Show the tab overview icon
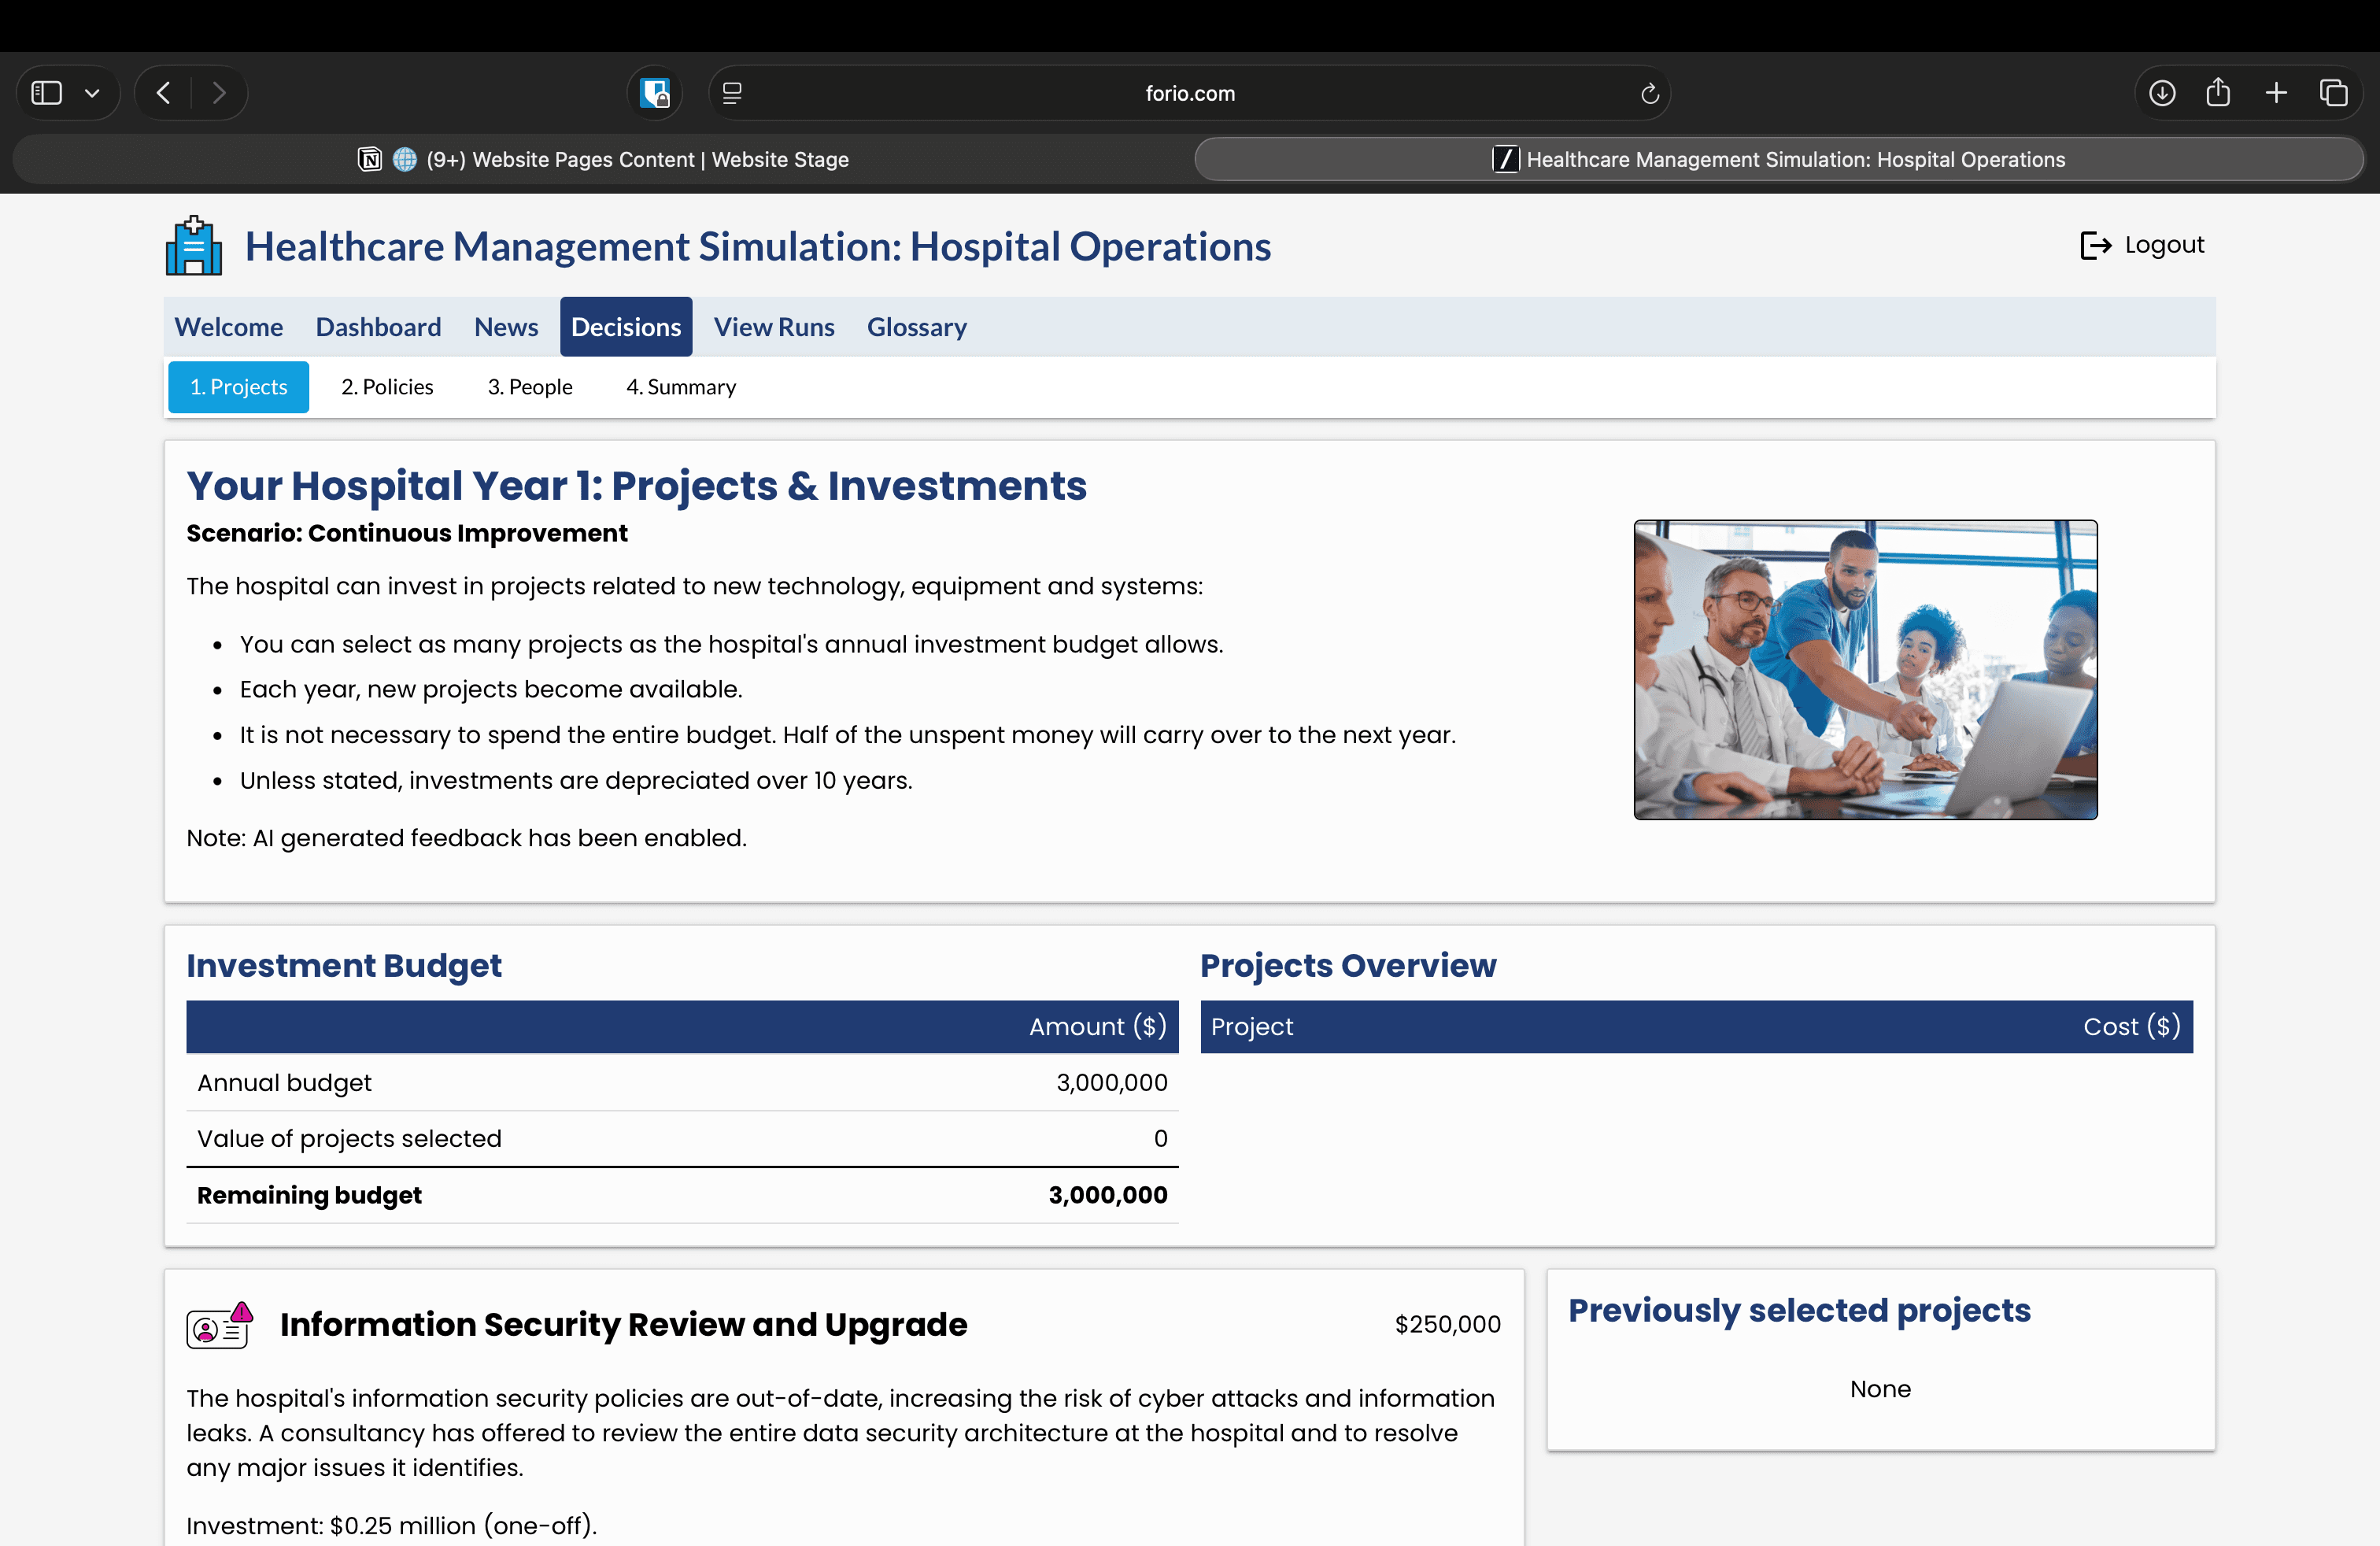Screen dimensions: 2380x1546 click(2334, 93)
